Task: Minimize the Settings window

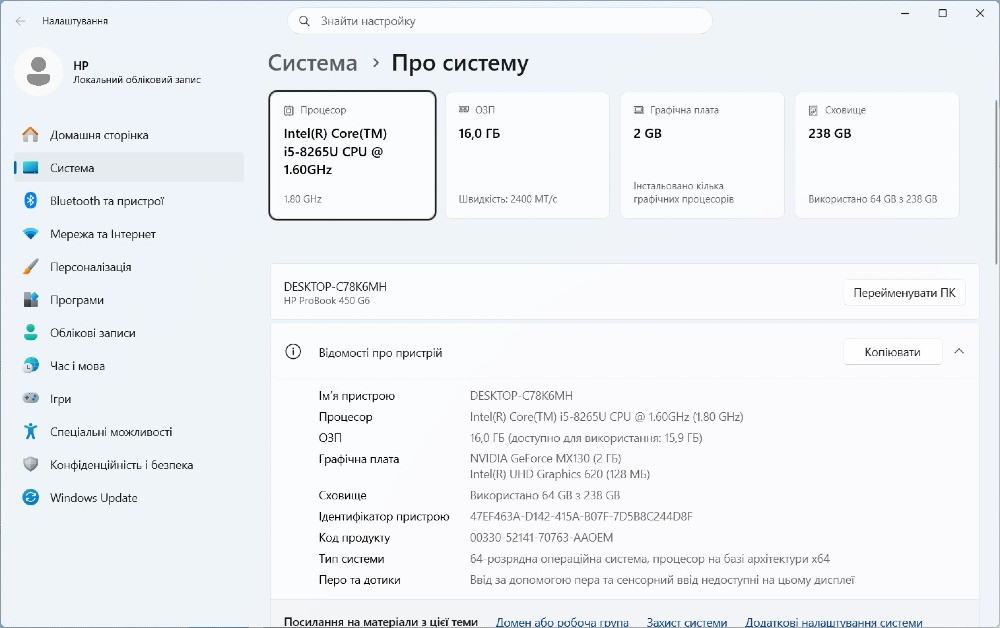Action: point(905,13)
